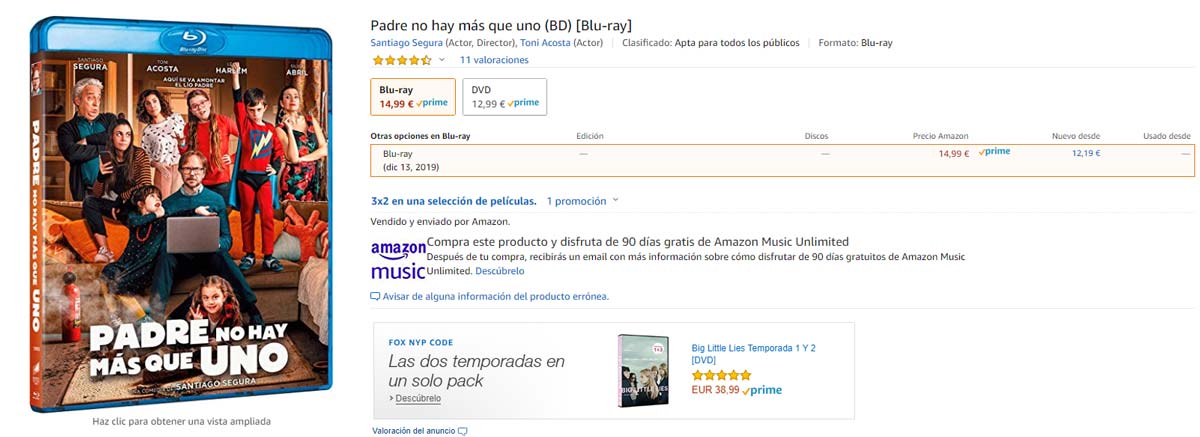Follow the Descúbrelo Amazon Music link
Image resolution: width=1200 pixels, height=437 pixels.
click(x=499, y=271)
